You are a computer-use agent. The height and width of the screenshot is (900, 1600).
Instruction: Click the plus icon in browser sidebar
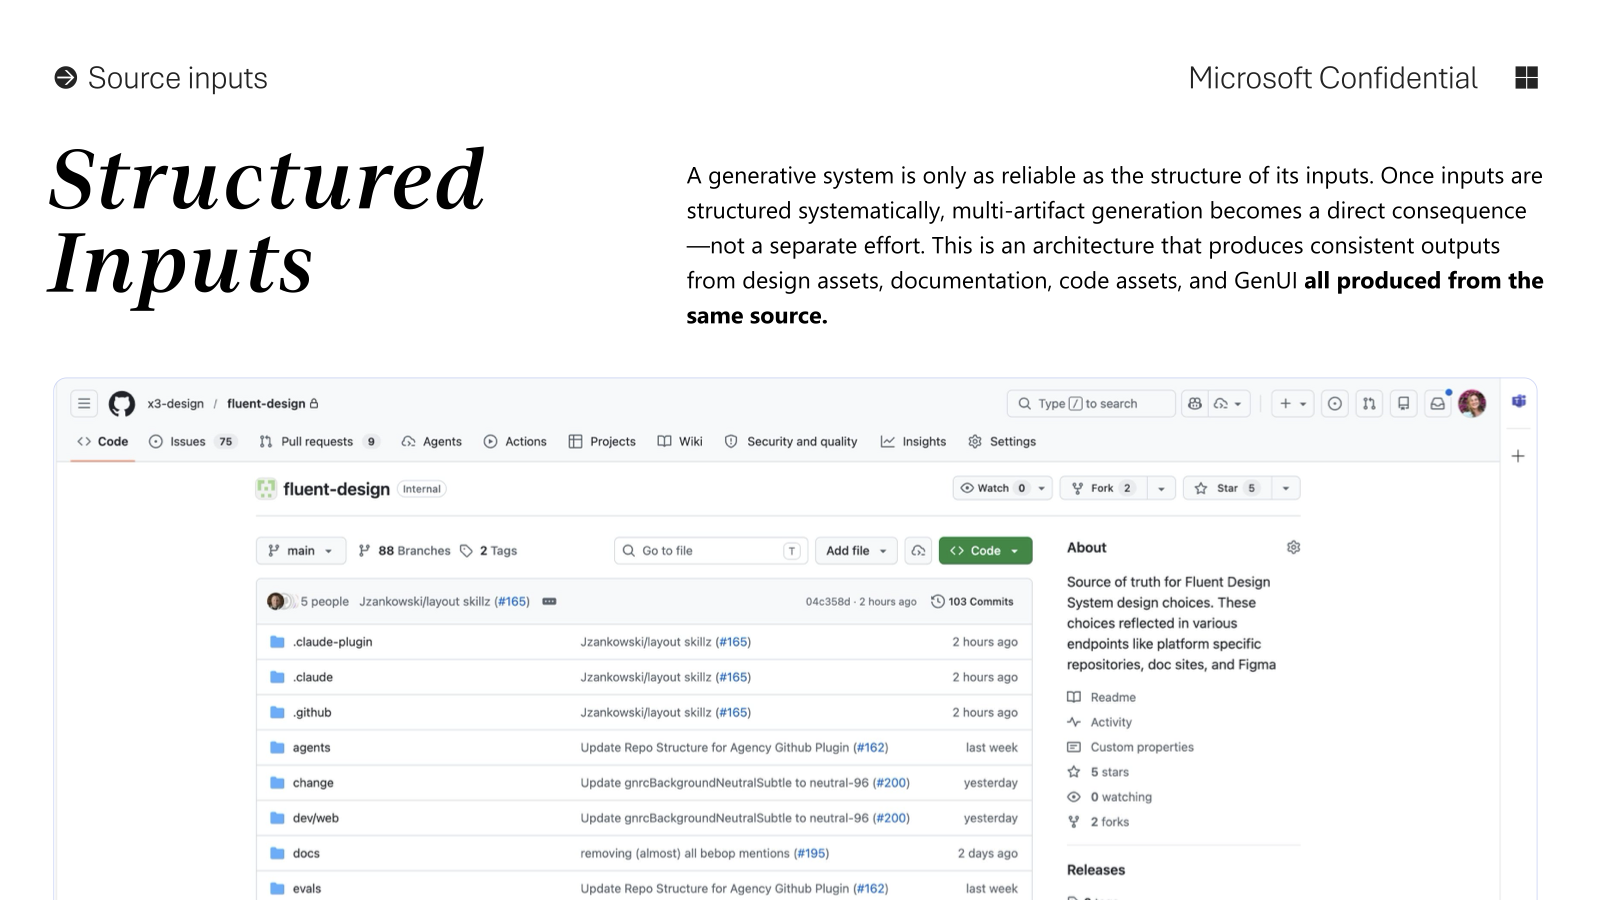pos(1518,456)
